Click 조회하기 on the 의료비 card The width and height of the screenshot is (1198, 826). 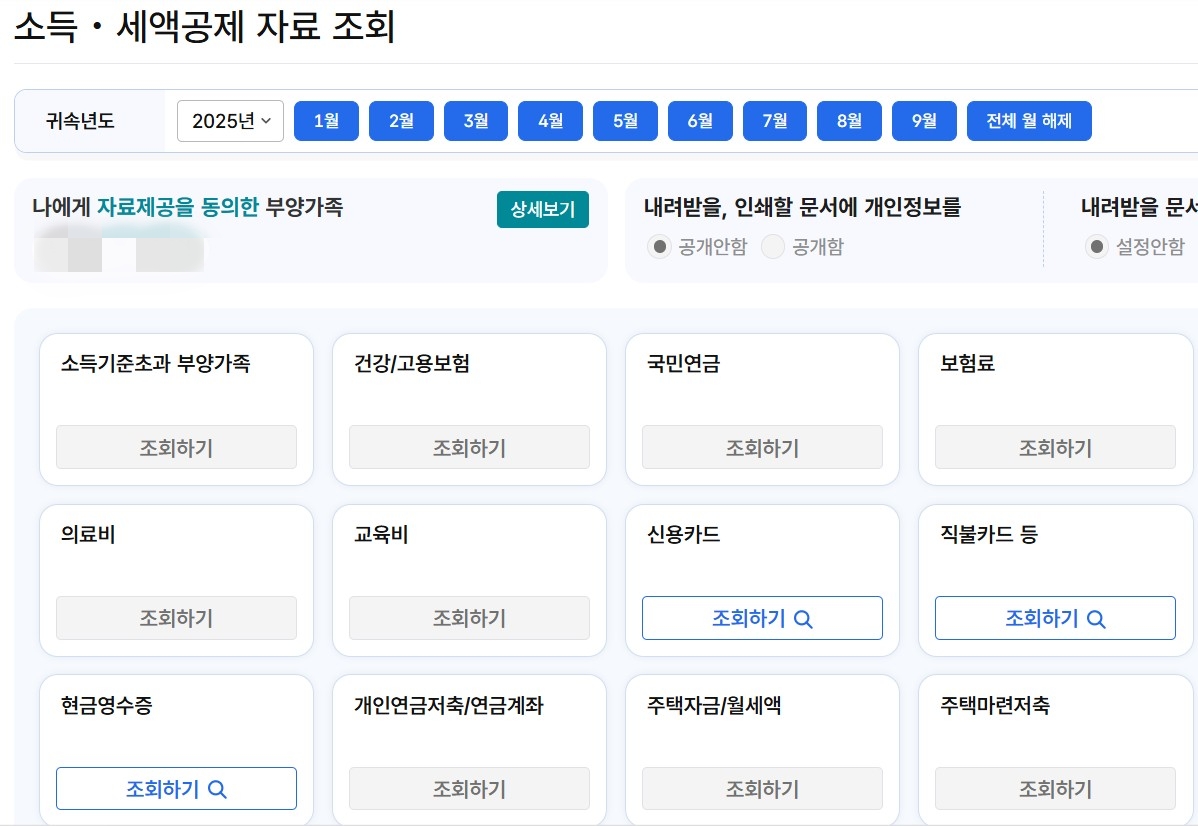pos(176,618)
